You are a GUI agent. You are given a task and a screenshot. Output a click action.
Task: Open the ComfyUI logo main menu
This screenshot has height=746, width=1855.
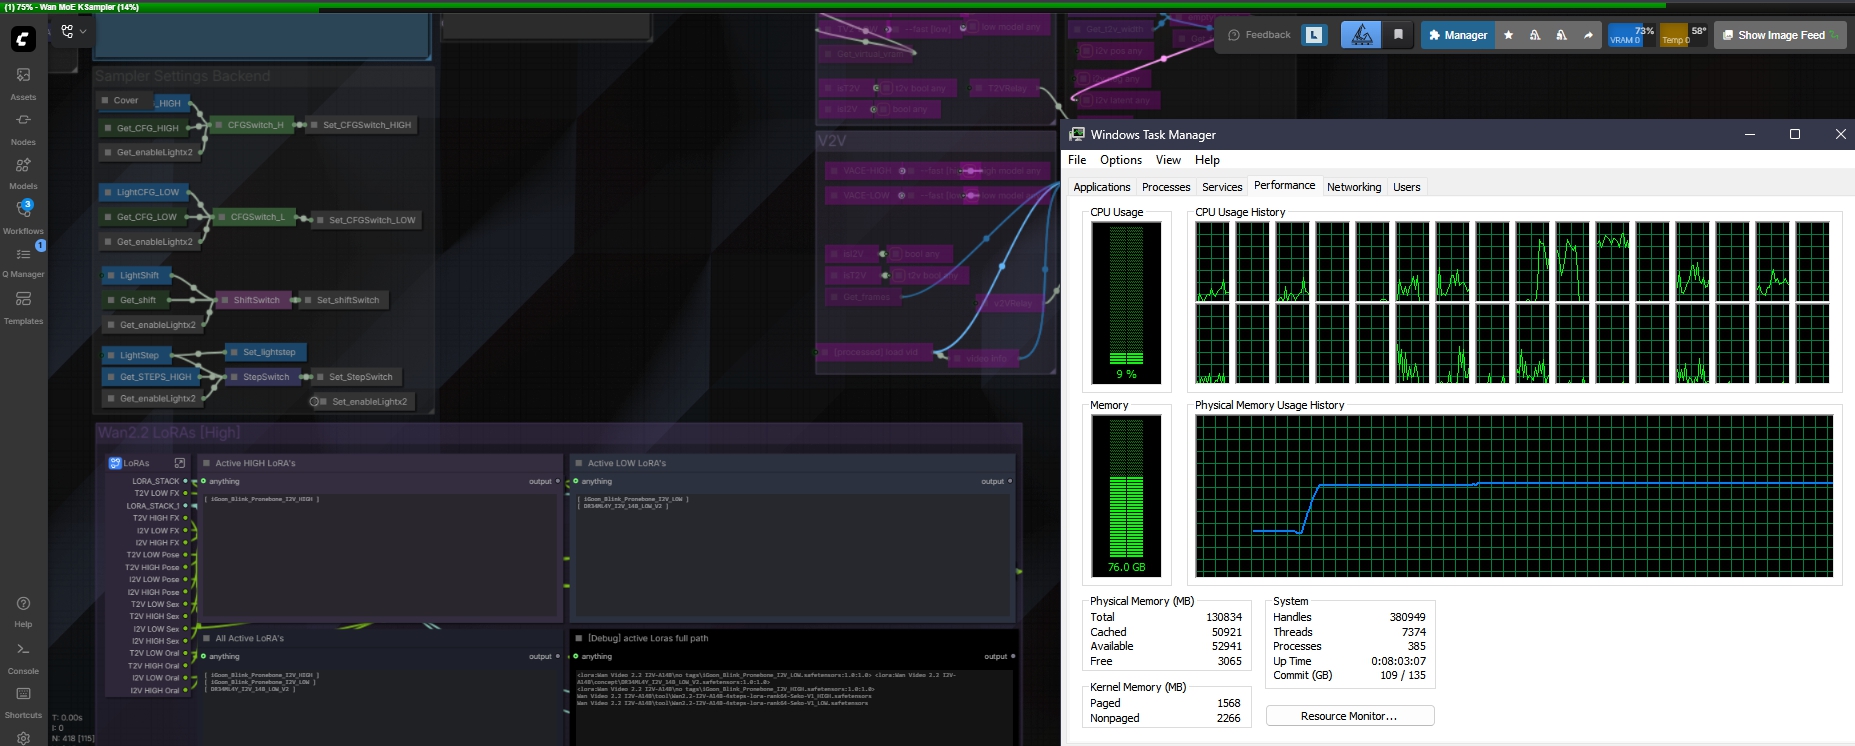23,39
